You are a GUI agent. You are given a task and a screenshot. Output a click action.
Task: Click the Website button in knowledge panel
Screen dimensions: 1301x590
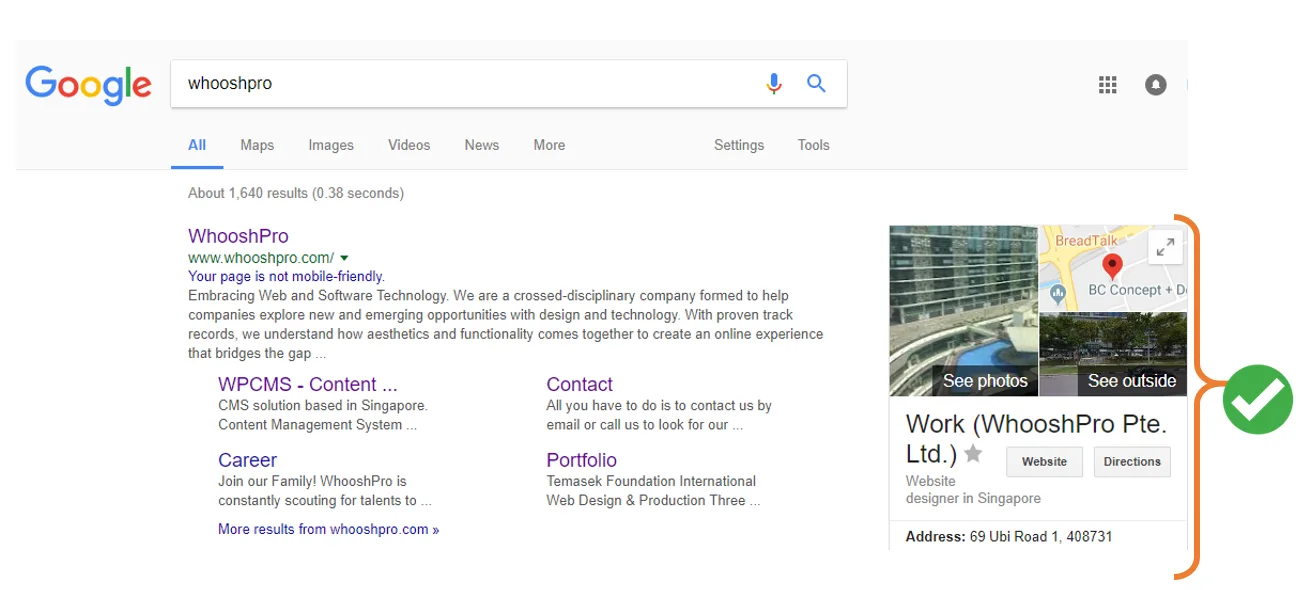(x=1044, y=462)
